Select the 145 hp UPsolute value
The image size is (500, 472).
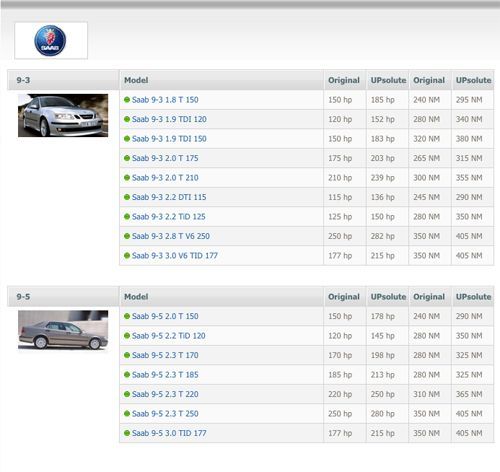[383, 336]
